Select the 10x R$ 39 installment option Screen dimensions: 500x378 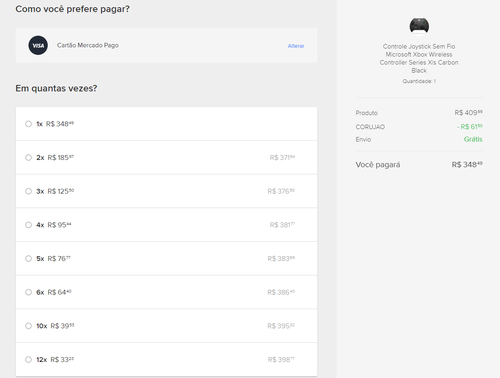point(28,326)
